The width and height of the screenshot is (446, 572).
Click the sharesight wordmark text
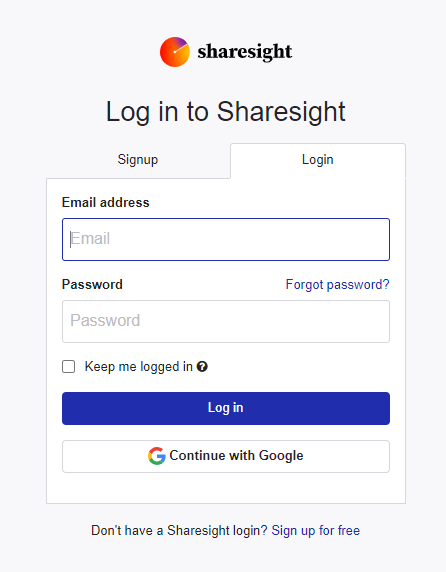click(245, 52)
